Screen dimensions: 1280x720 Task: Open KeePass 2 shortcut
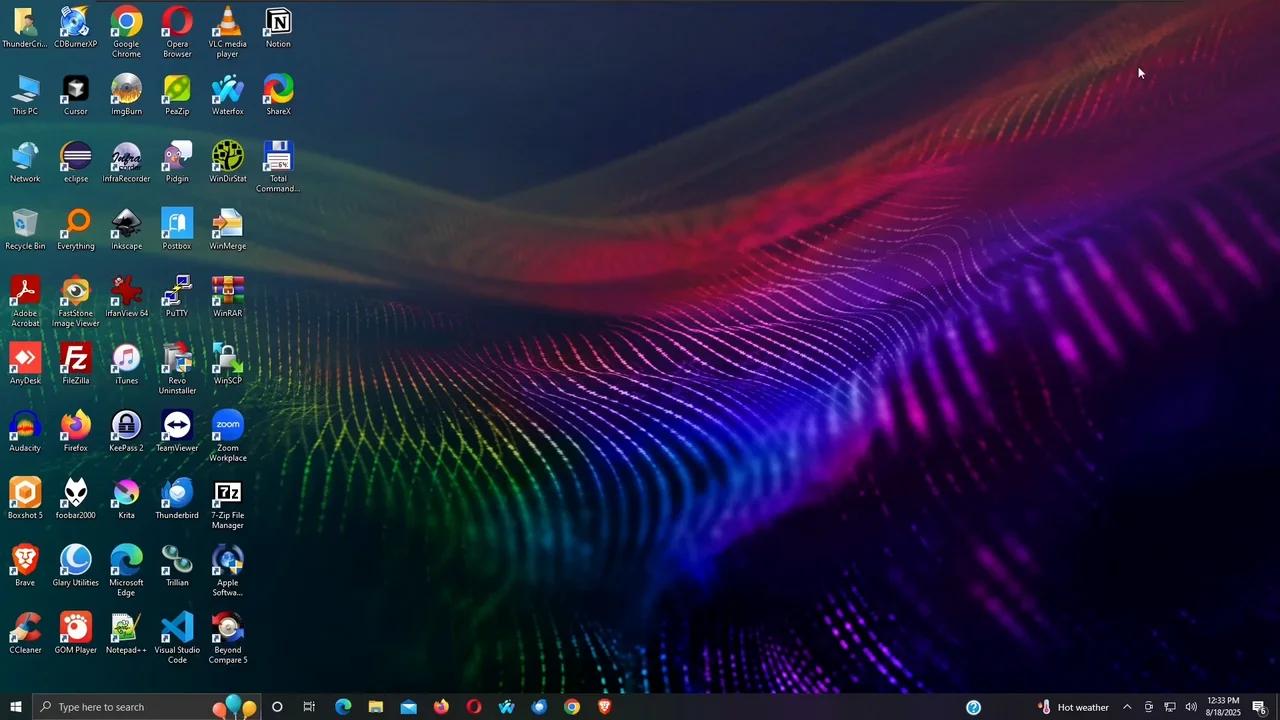coord(126,430)
